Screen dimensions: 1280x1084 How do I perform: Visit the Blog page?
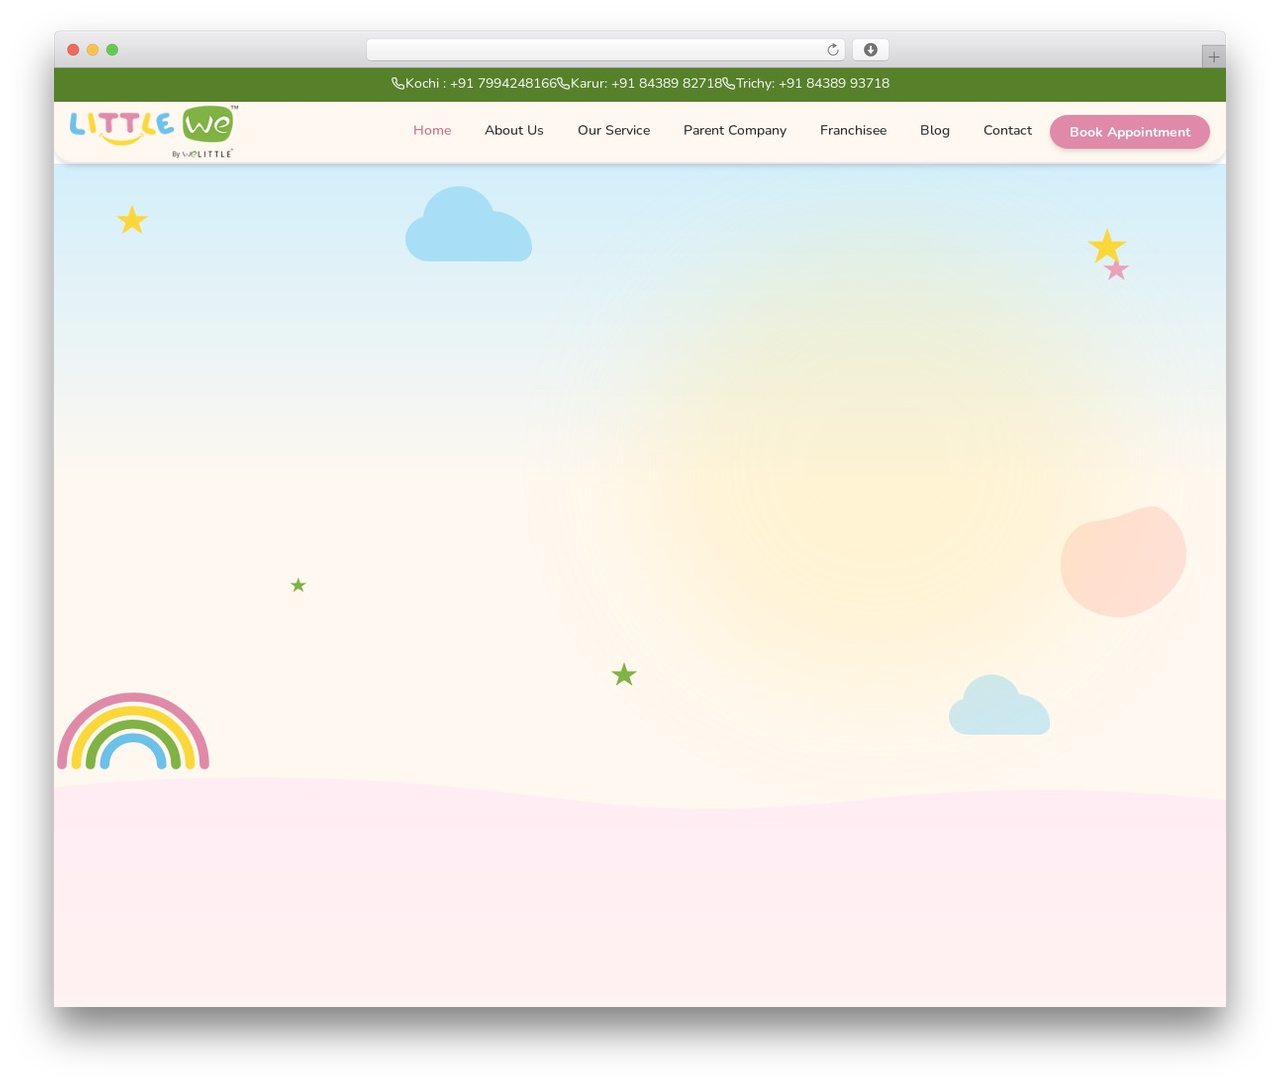point(935,130)
